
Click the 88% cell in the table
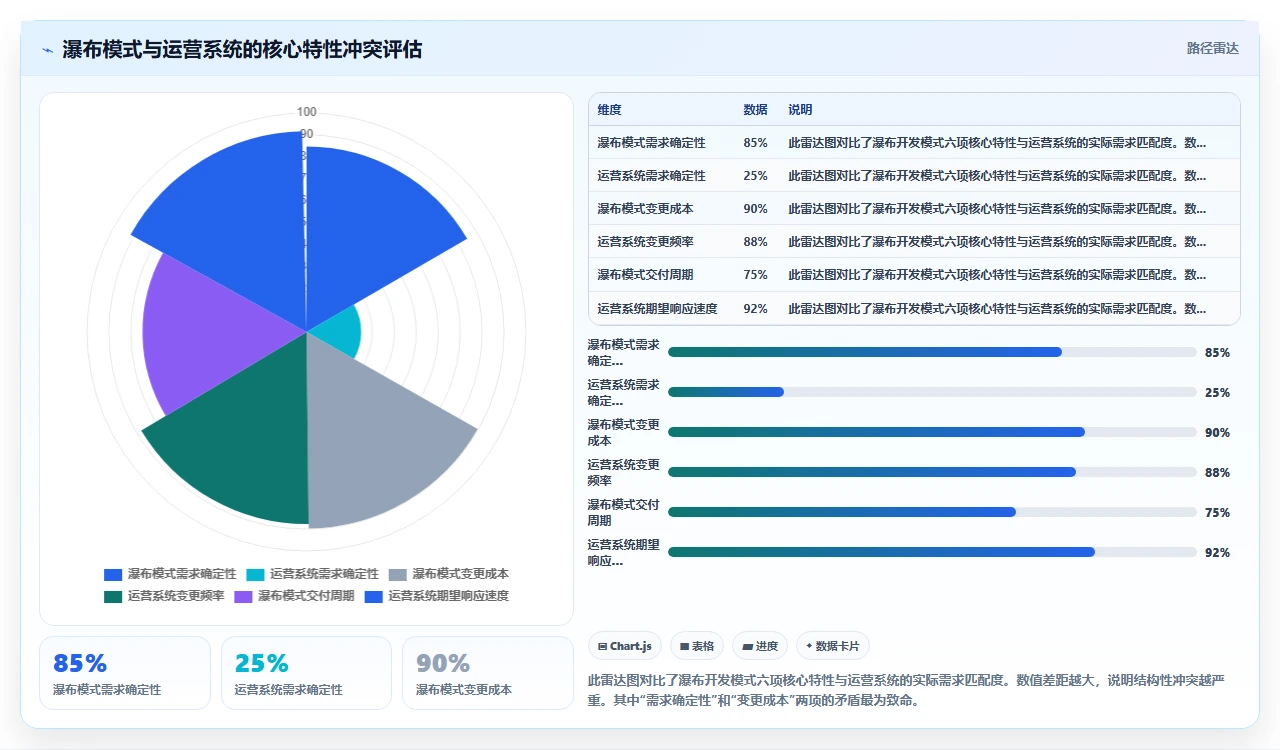tap(755, 242)
